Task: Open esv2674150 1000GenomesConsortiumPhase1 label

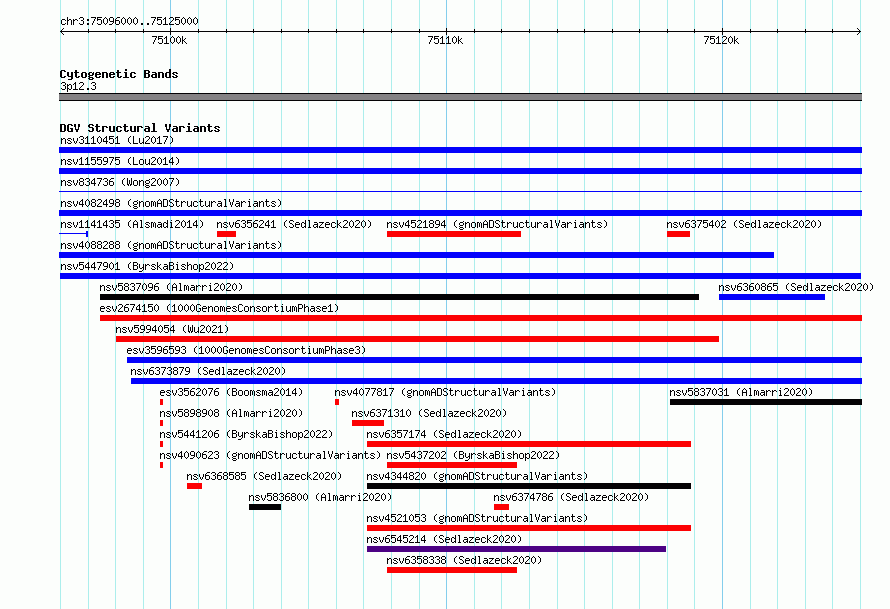Action: point(219,308)
